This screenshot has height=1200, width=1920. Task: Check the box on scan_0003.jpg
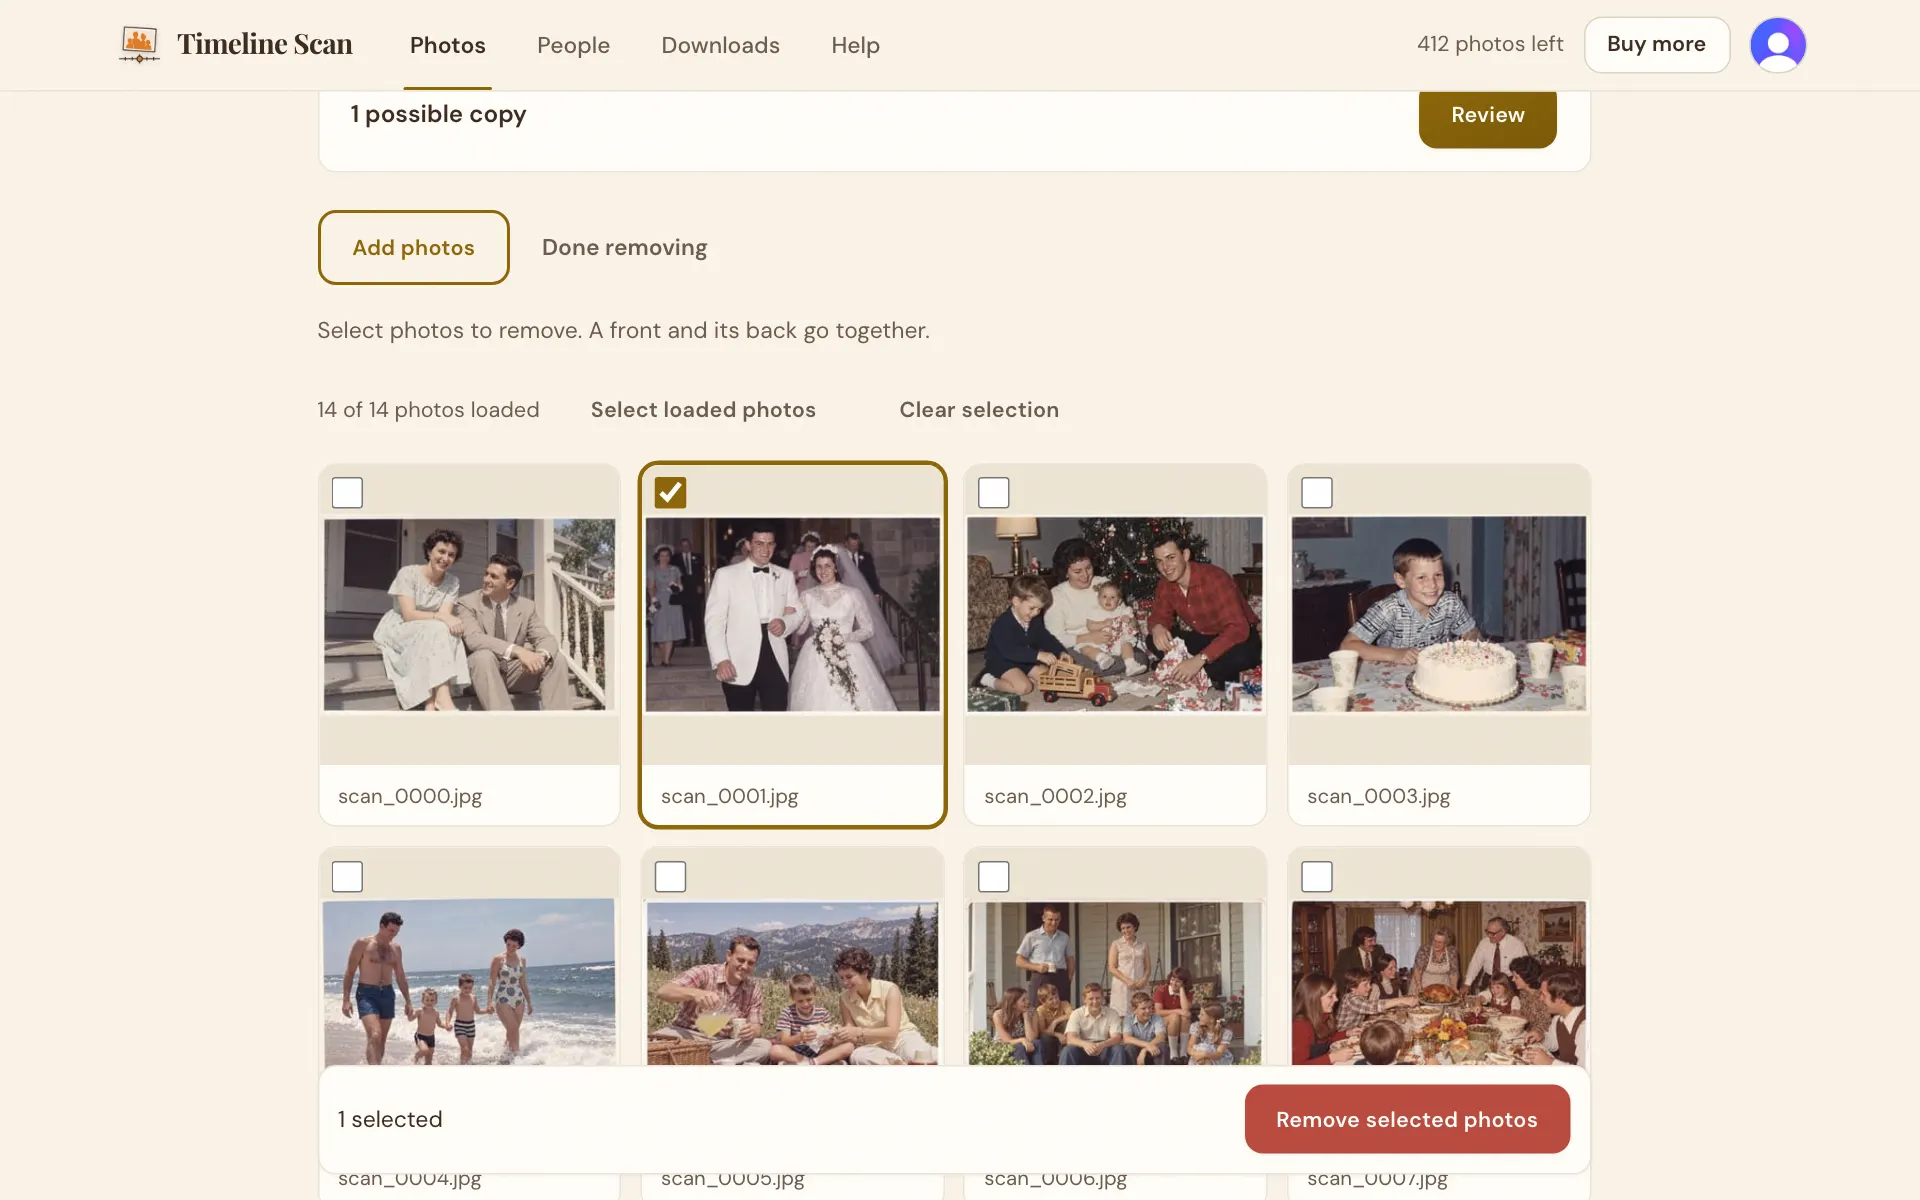(x=1316, y=492)
